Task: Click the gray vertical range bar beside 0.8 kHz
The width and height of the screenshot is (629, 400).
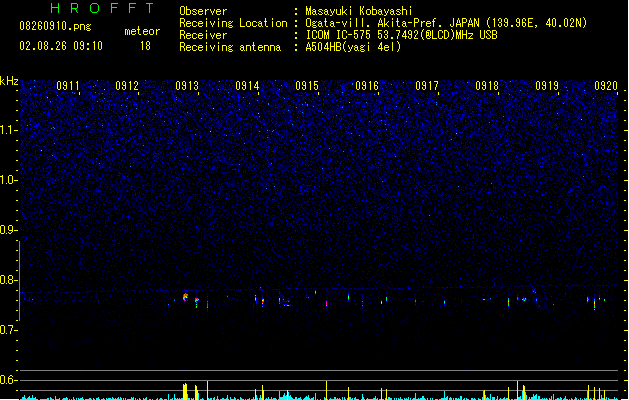Action: [19, 281]
